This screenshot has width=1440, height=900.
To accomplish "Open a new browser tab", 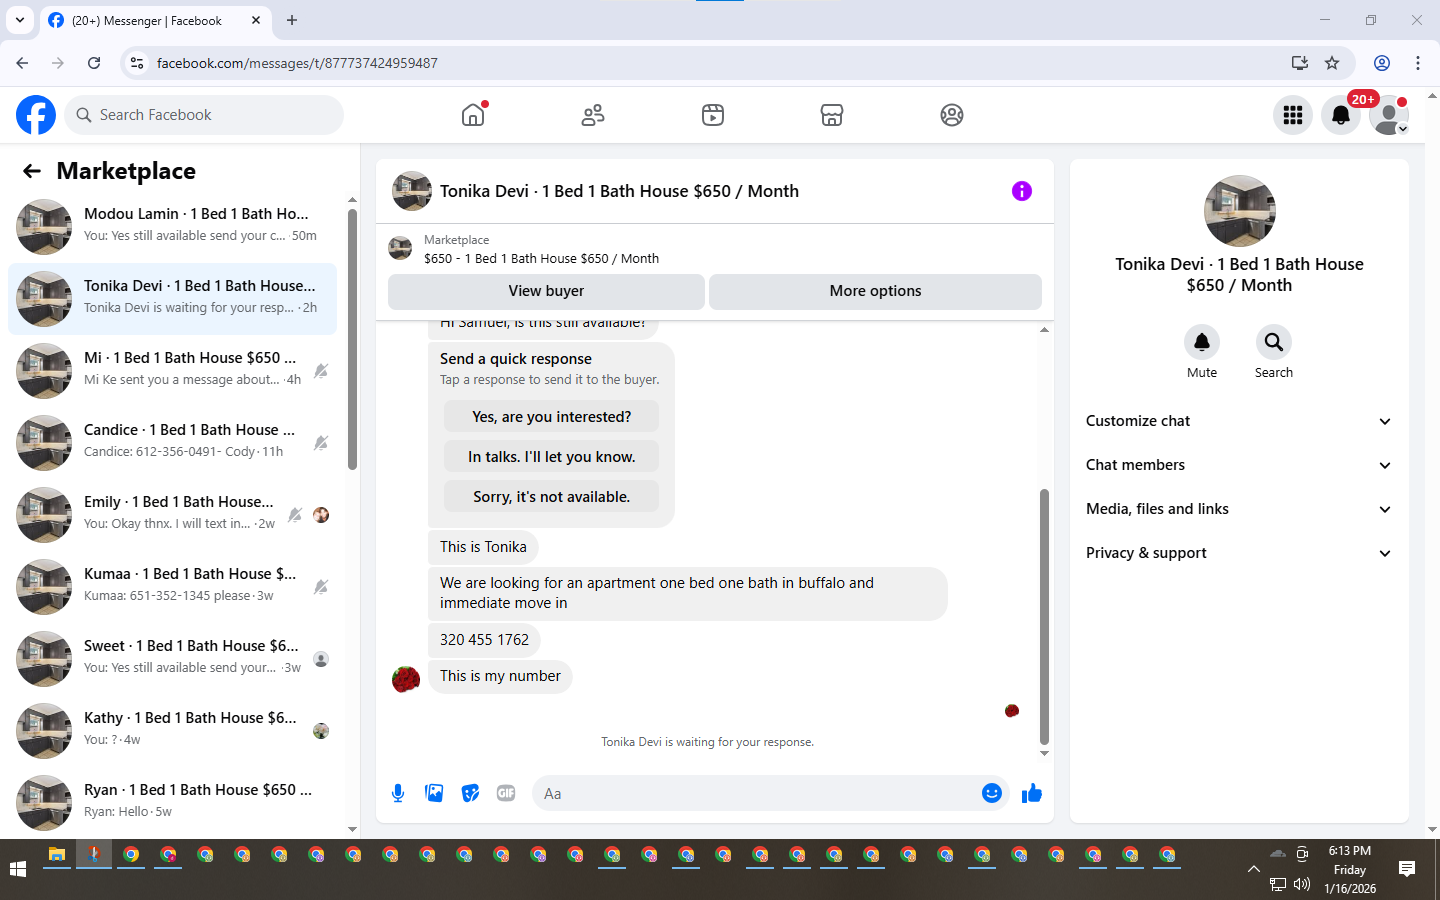I will [x=292, y=20].
